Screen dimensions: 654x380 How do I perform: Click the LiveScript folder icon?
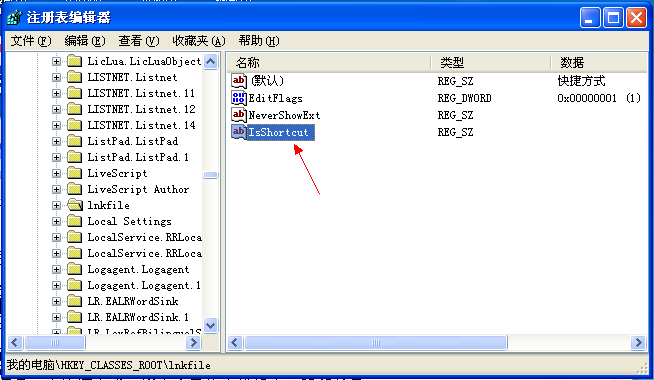(x=74, y=173)
